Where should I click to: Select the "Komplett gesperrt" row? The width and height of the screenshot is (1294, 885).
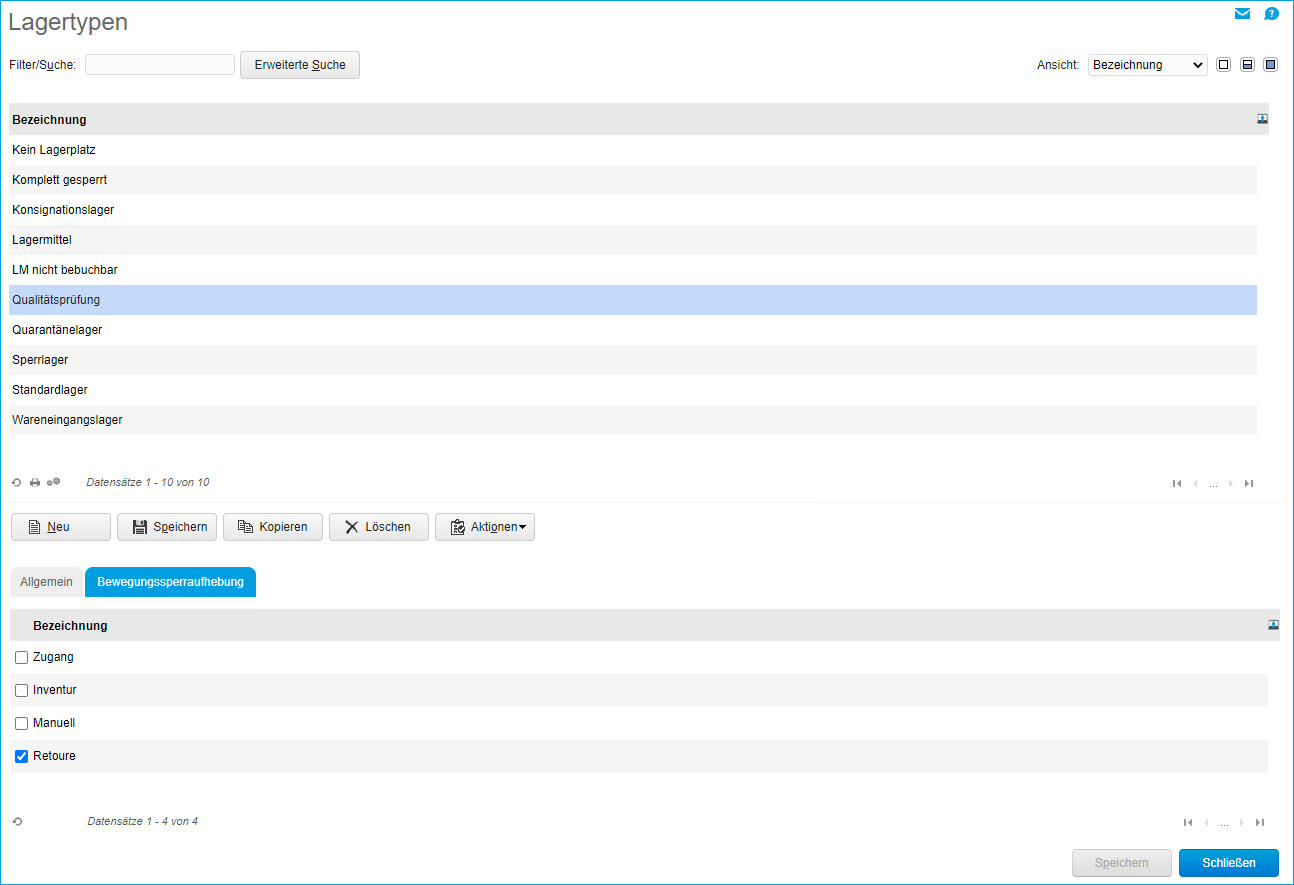click(633, 180)
